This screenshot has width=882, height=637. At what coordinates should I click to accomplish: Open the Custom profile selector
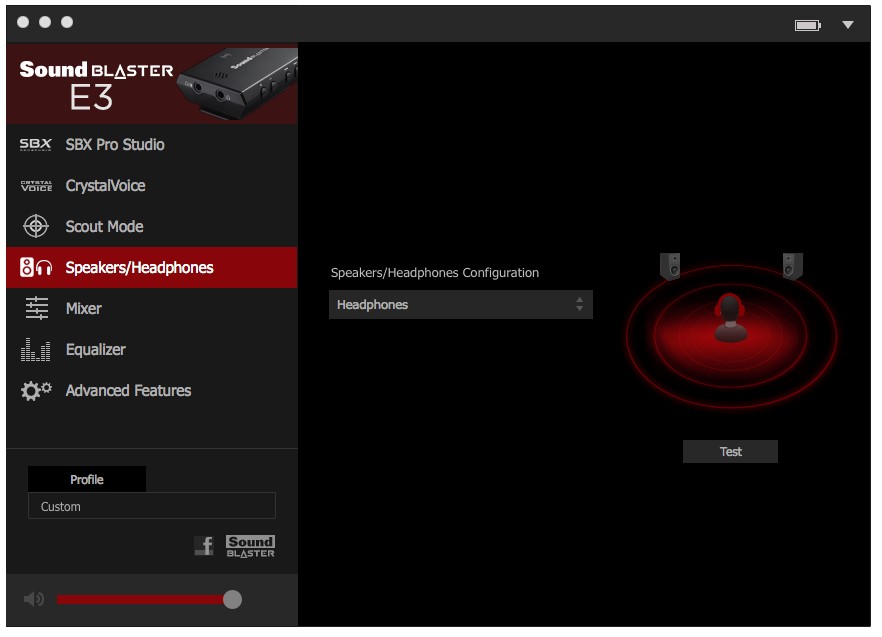pyautogui.click(x=151, y=507)
